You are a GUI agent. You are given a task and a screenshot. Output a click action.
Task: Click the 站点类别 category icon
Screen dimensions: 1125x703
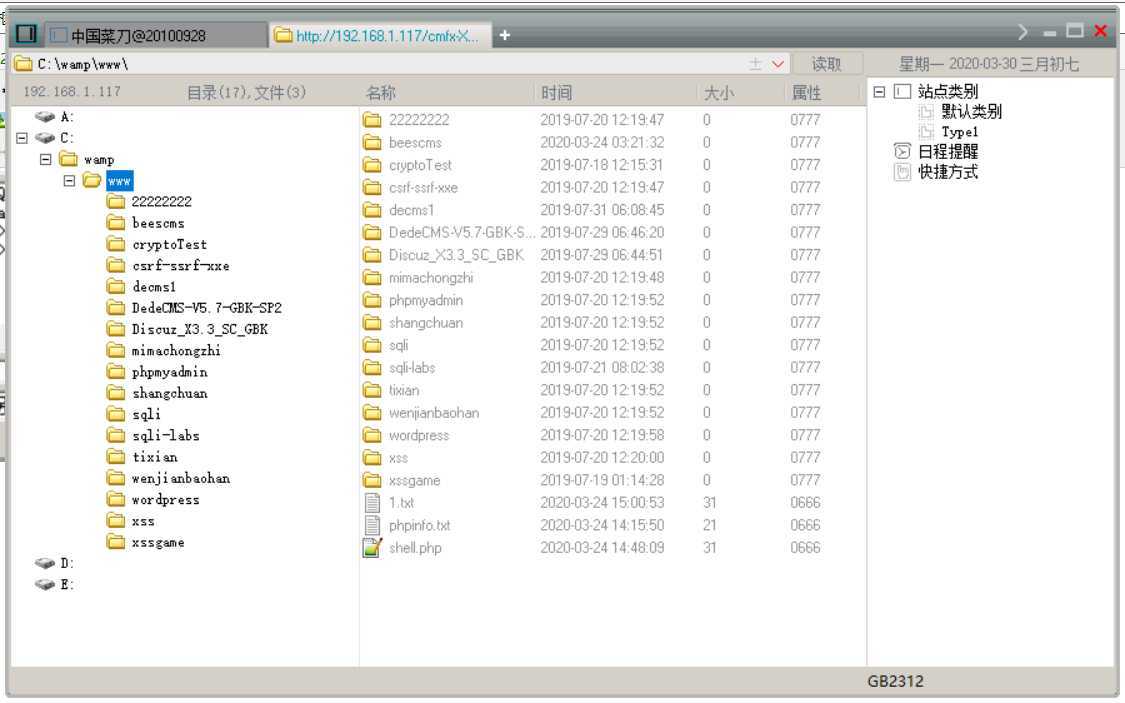coord(903,92)
